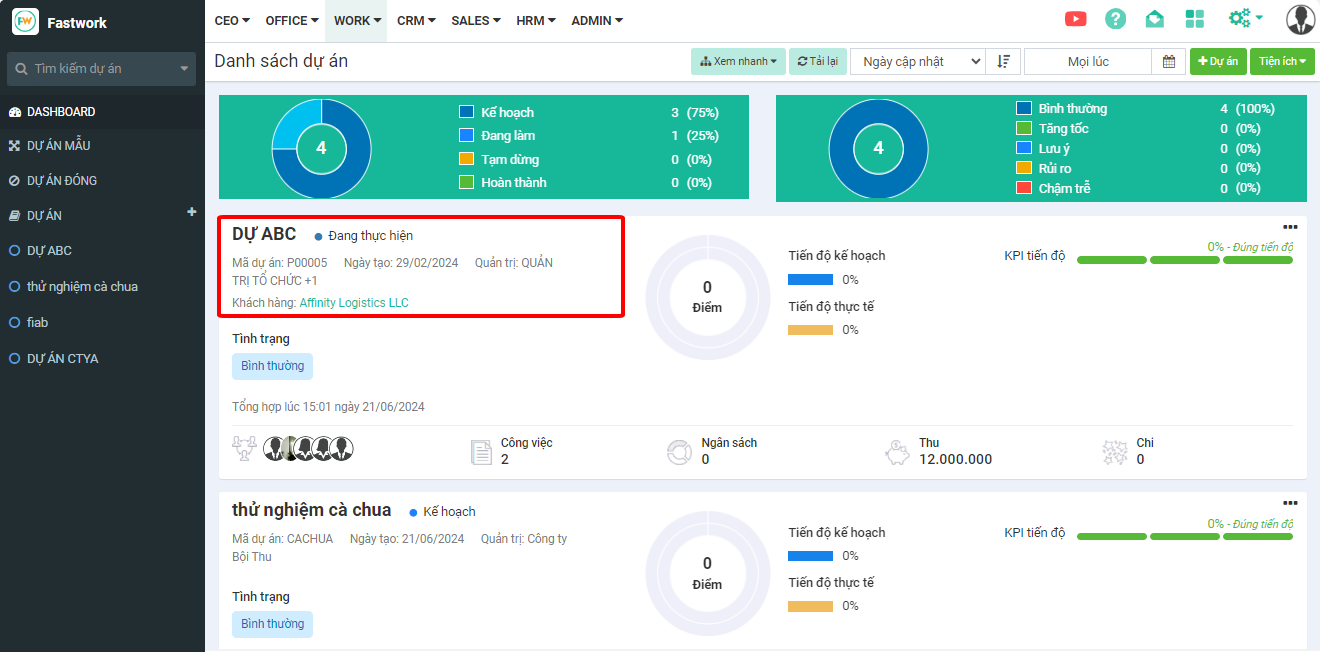Open the CRM menu
1320x652 pixels.
[416, 20]
